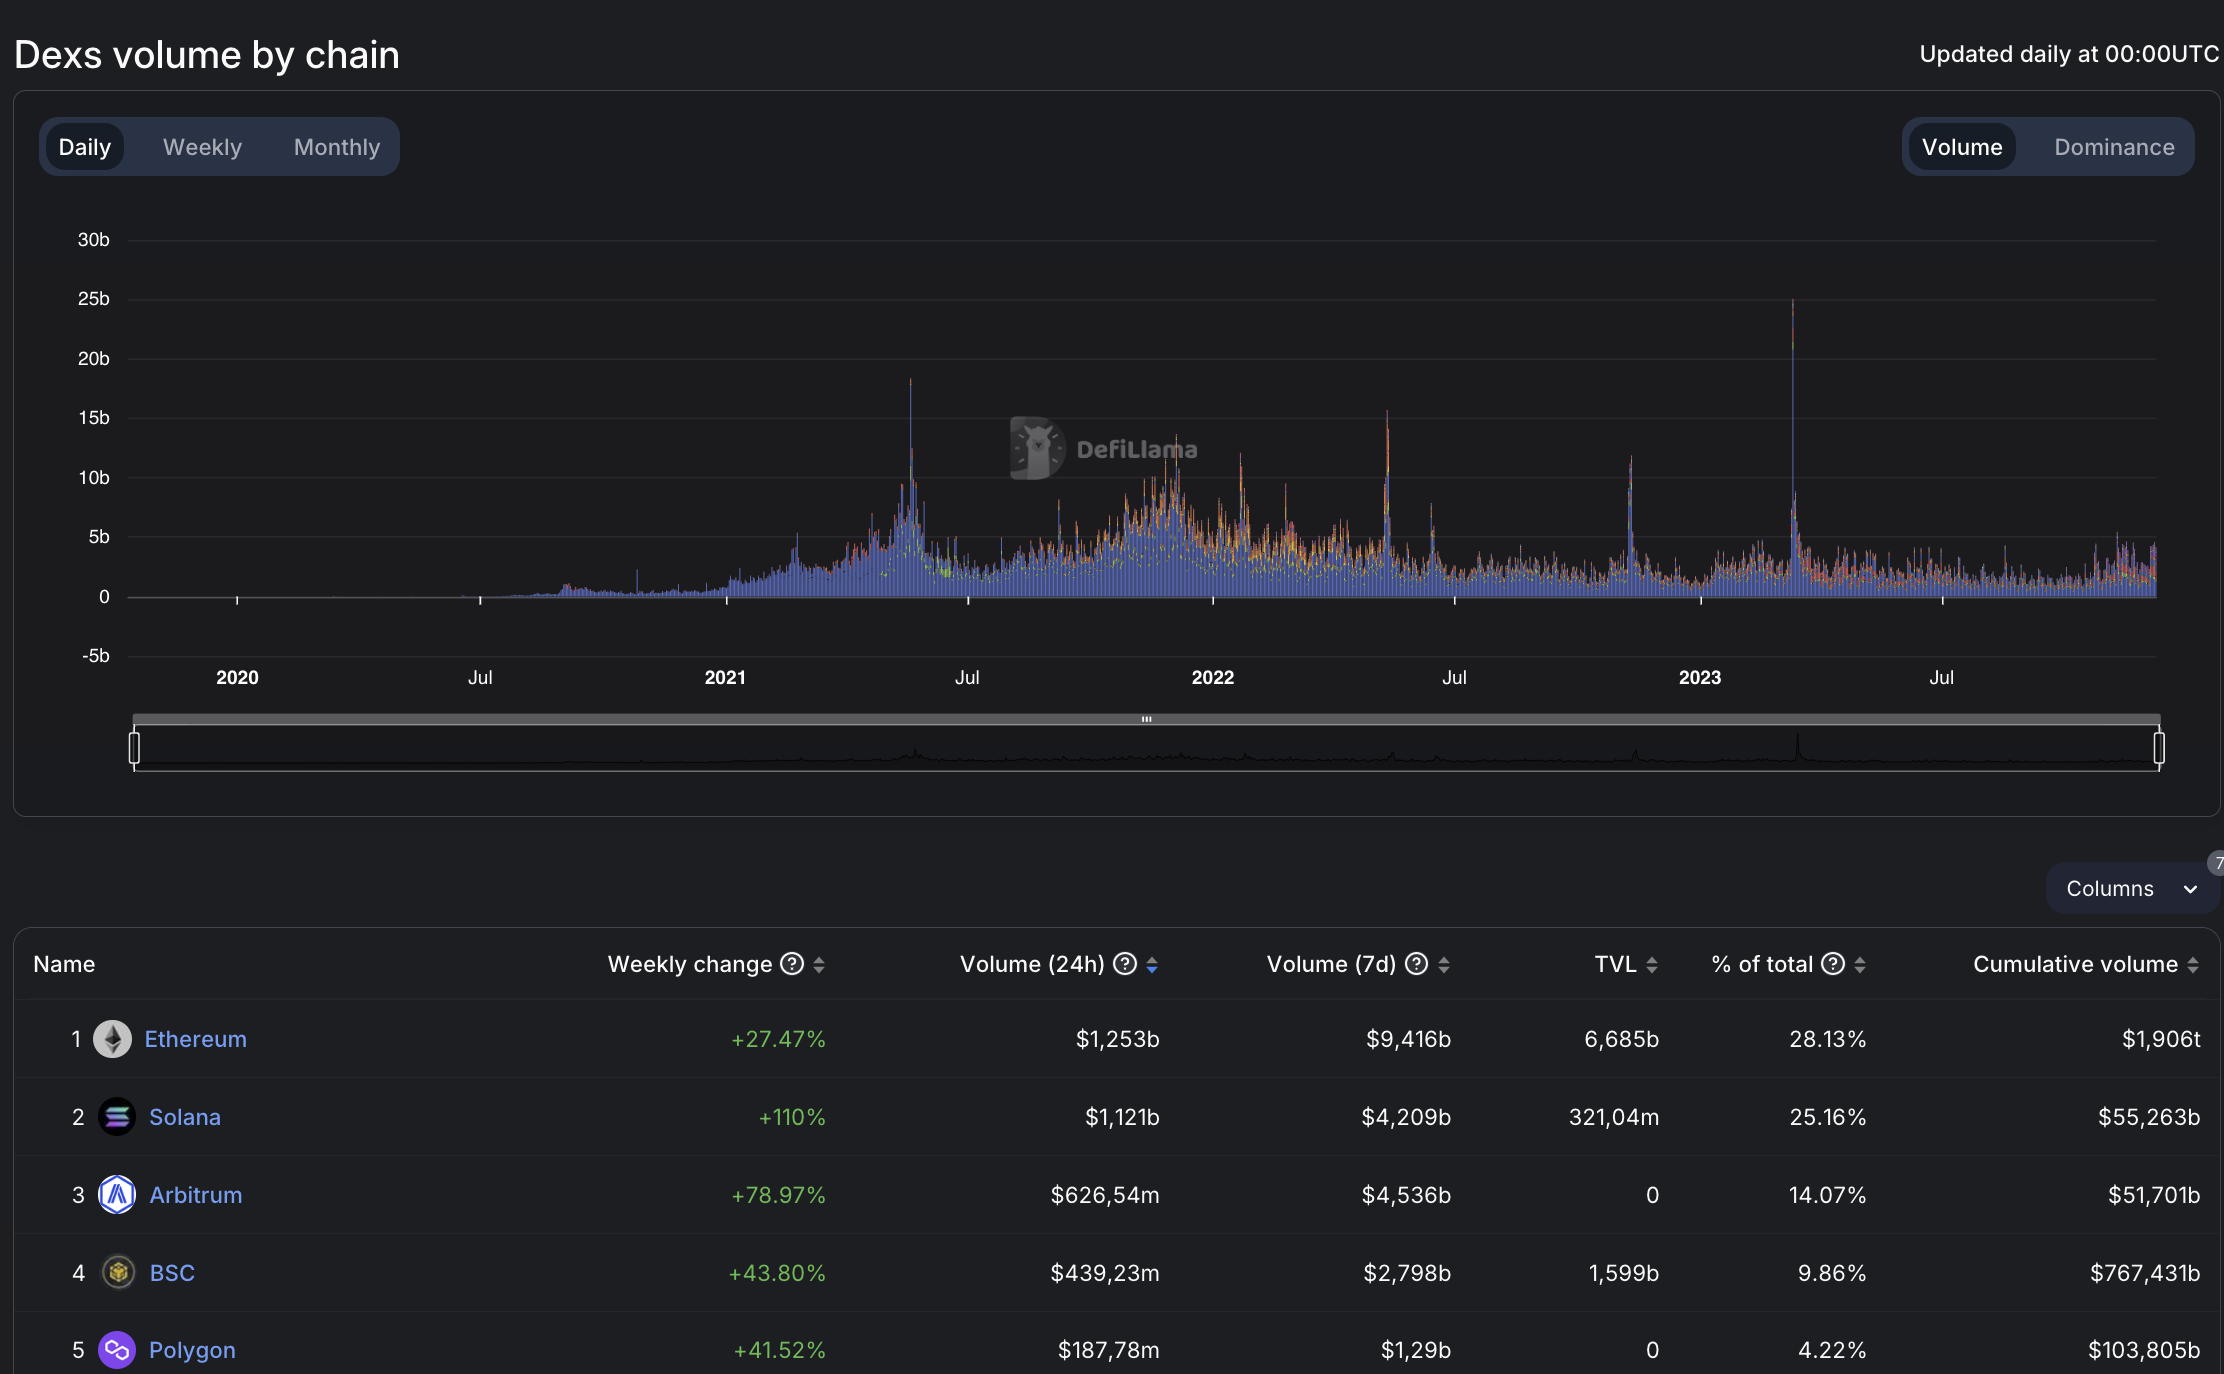Click Ethereum weekly change +27.47%
The height and width of the screenshot is (1374, 2224).
(778, 1039)
